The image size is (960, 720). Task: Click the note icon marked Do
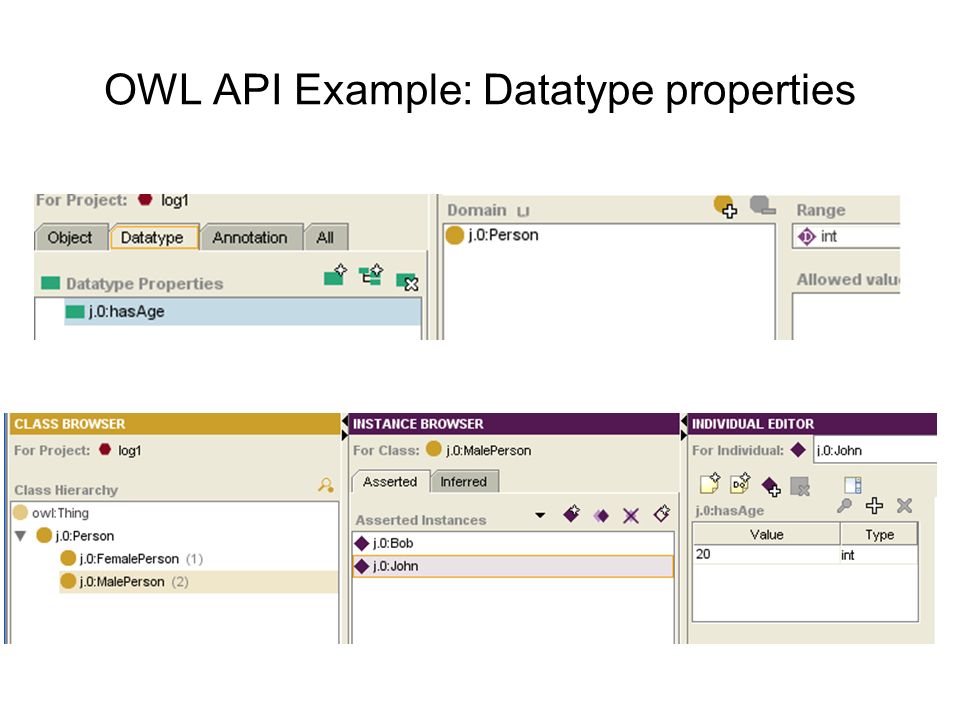[x=741, y=483]
